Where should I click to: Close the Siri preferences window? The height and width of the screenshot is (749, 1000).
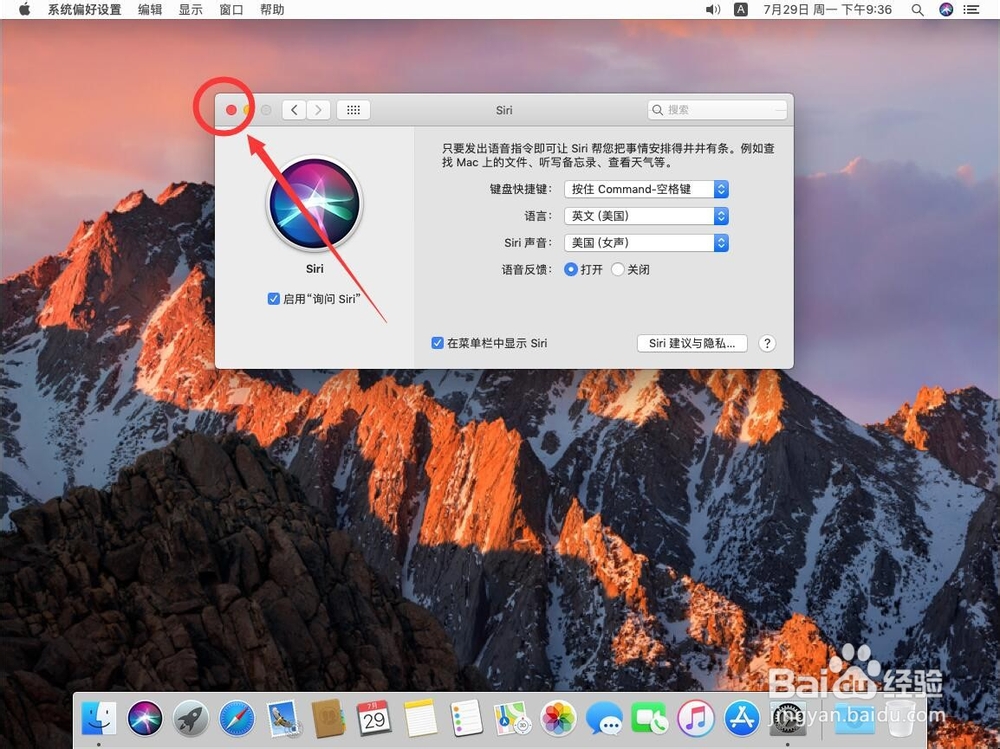tap(231, 110)
